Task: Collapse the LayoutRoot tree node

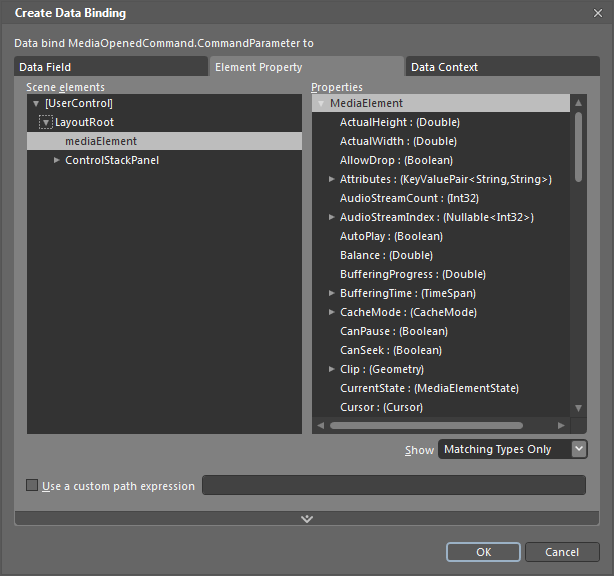Action: pyautogui.click(x=46, y=122)
